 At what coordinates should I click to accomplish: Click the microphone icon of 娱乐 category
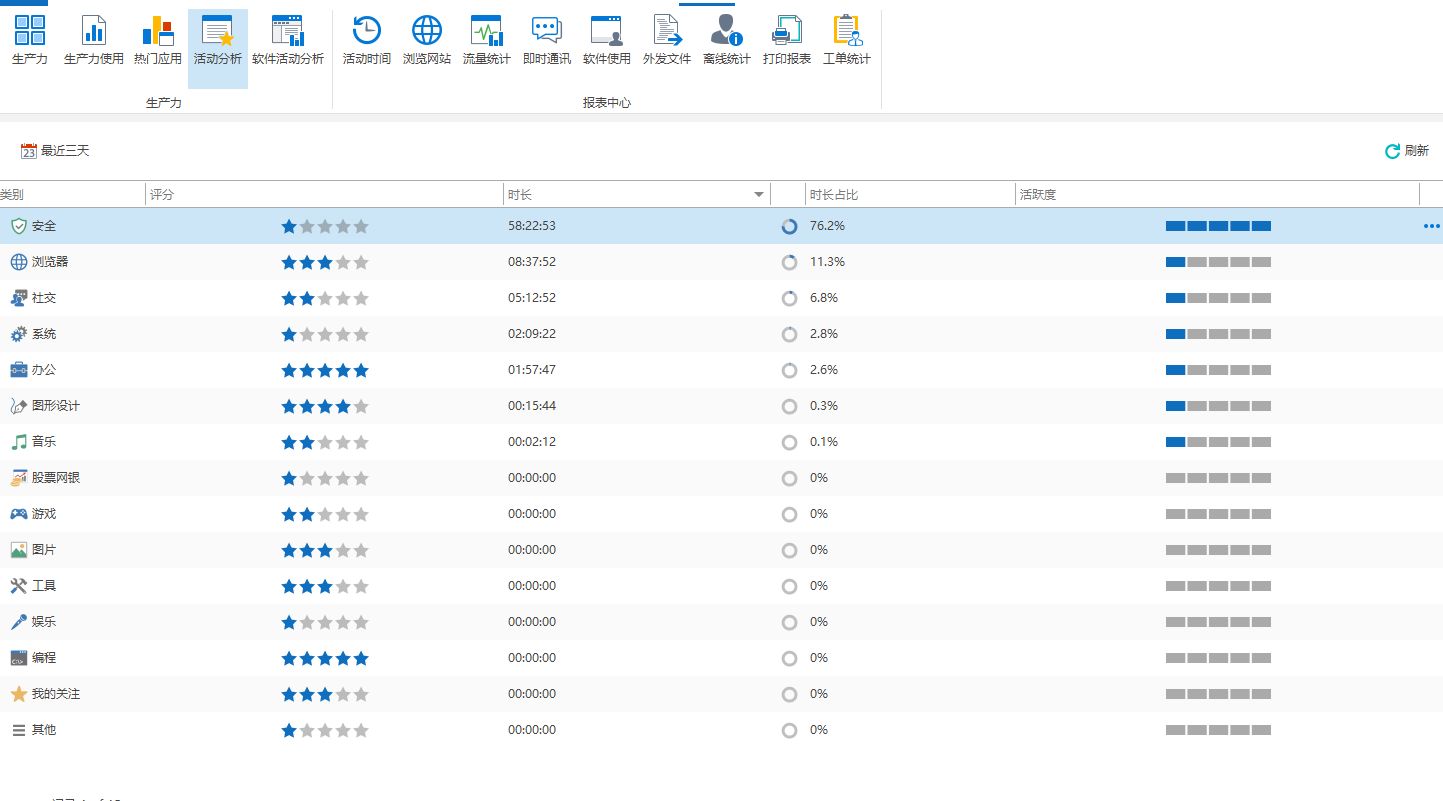[x=19, y=622]
